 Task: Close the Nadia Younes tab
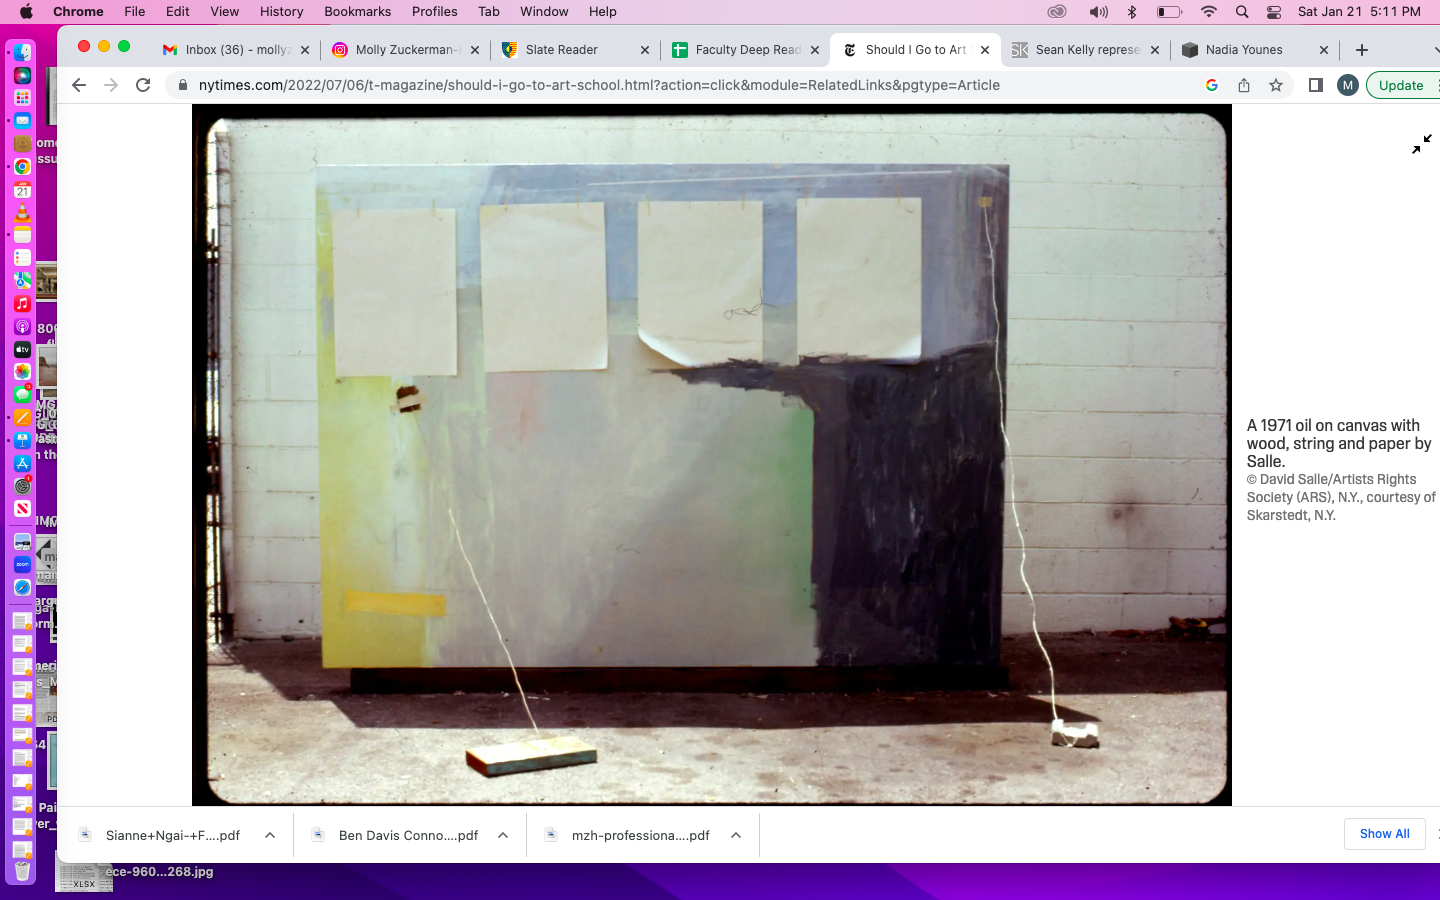(1324, 50)
